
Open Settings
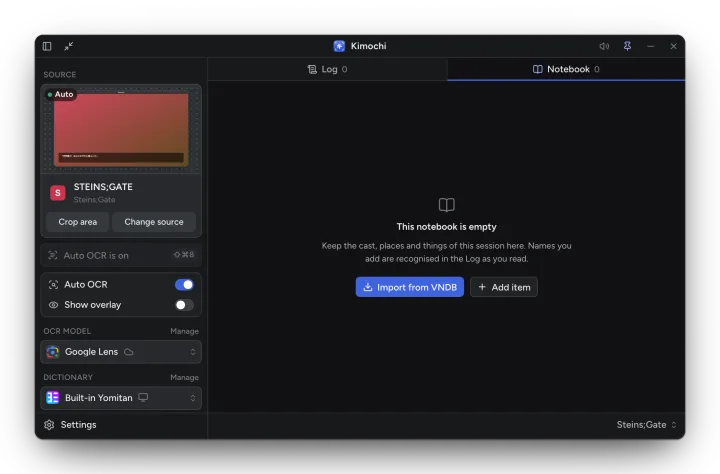tap(70, 425)
